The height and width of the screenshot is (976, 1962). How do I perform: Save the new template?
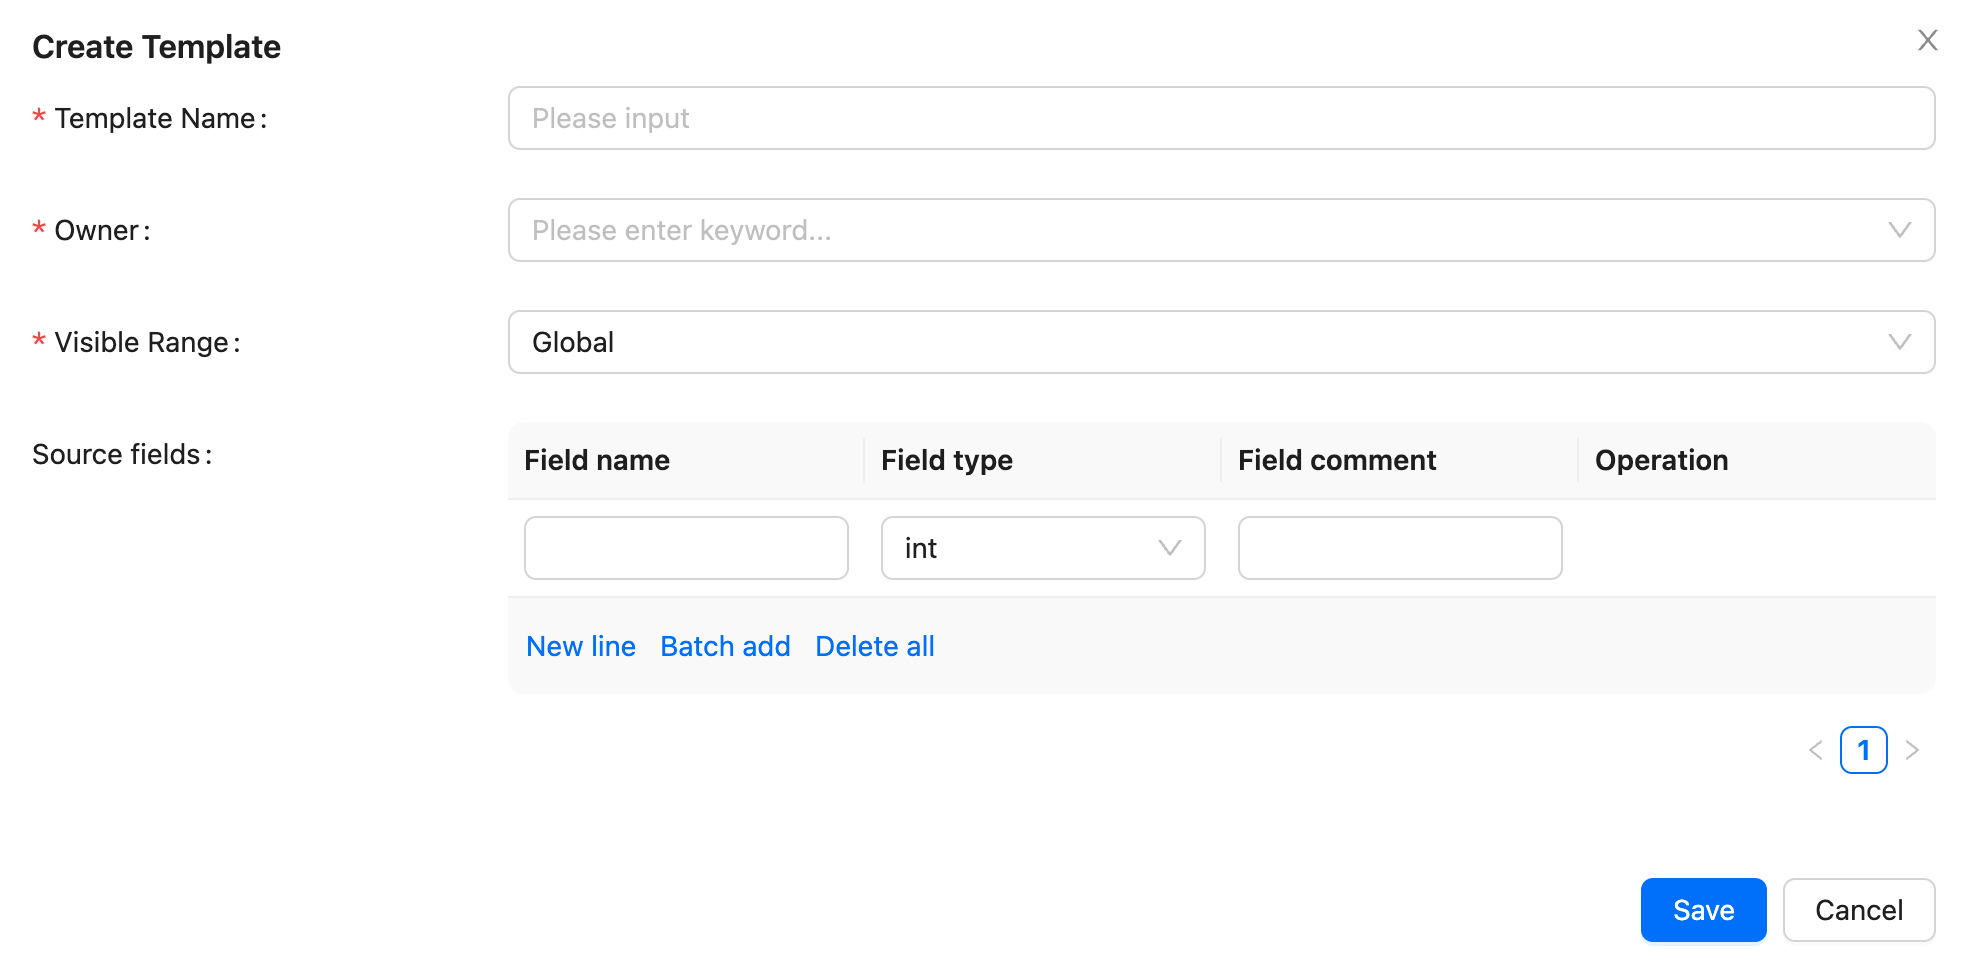[1703, 910]
